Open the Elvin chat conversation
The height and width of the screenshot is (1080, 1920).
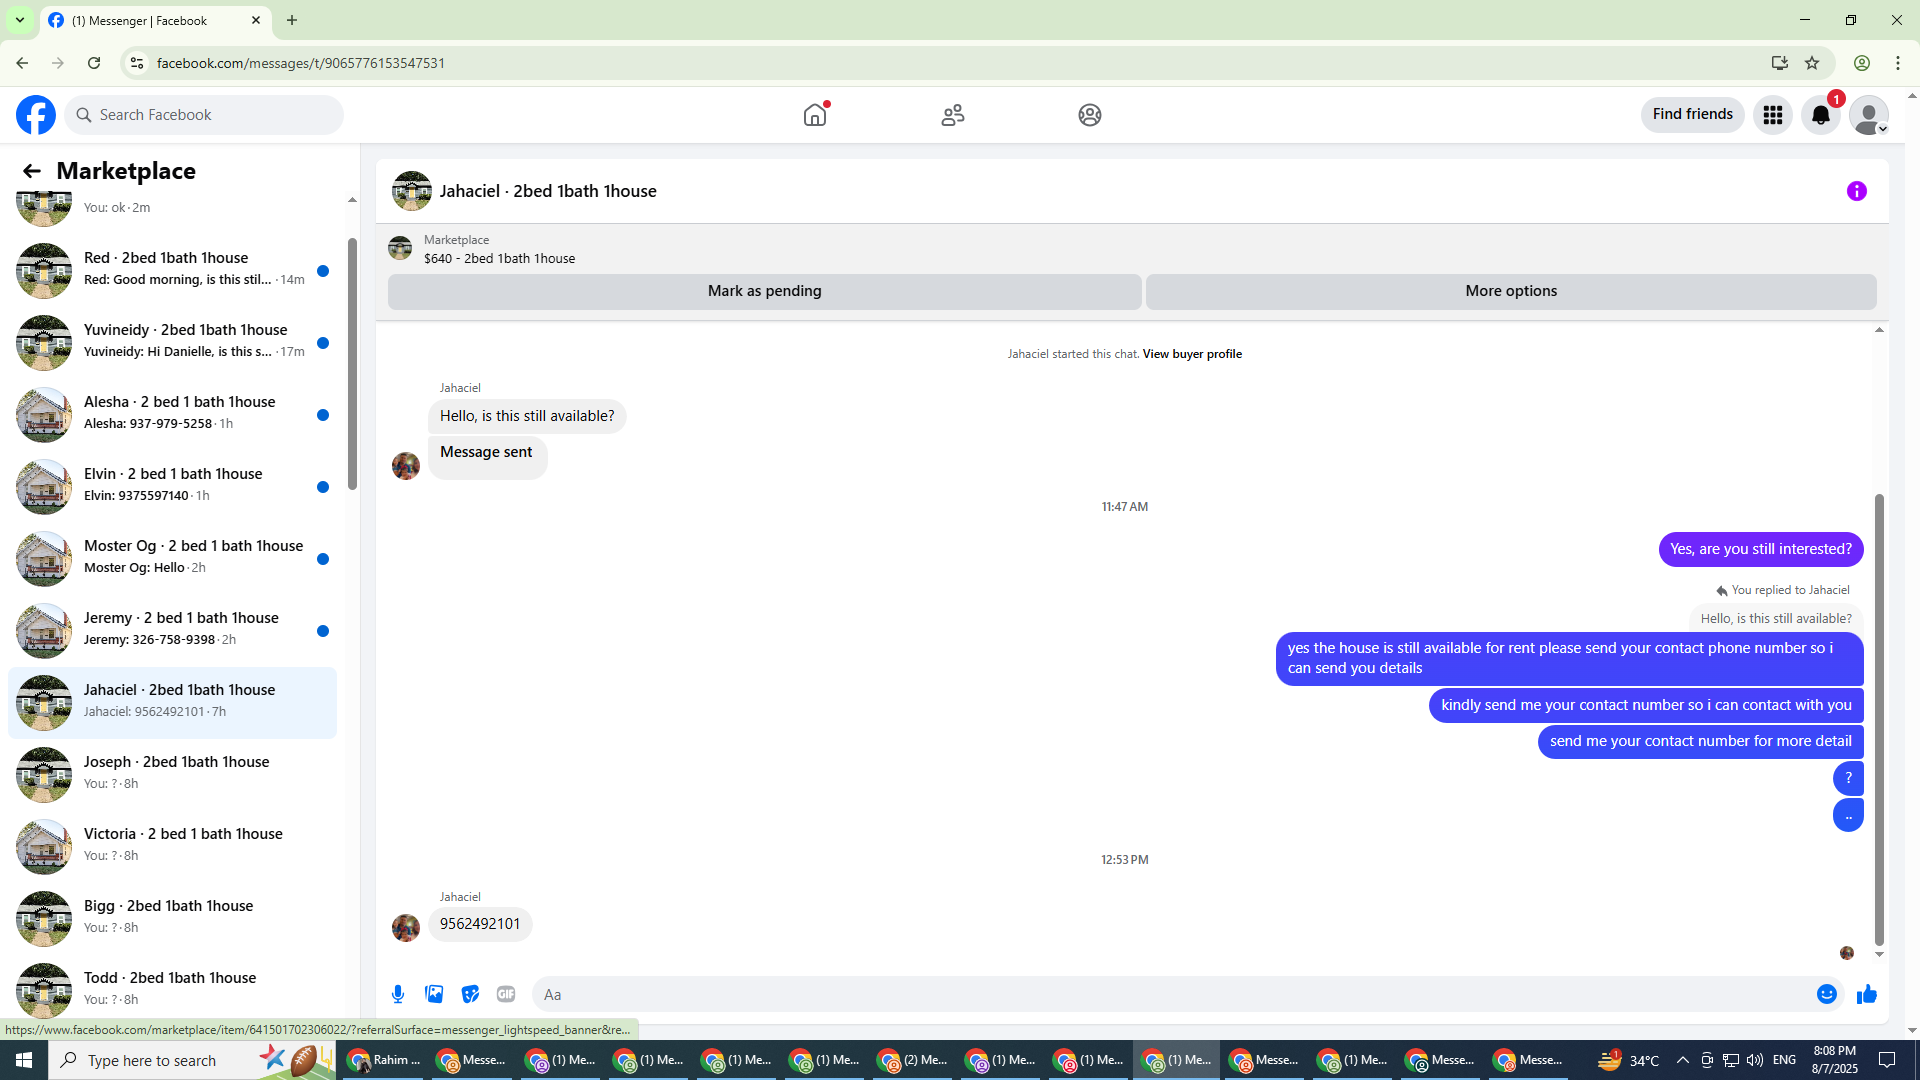click(172, 486)
